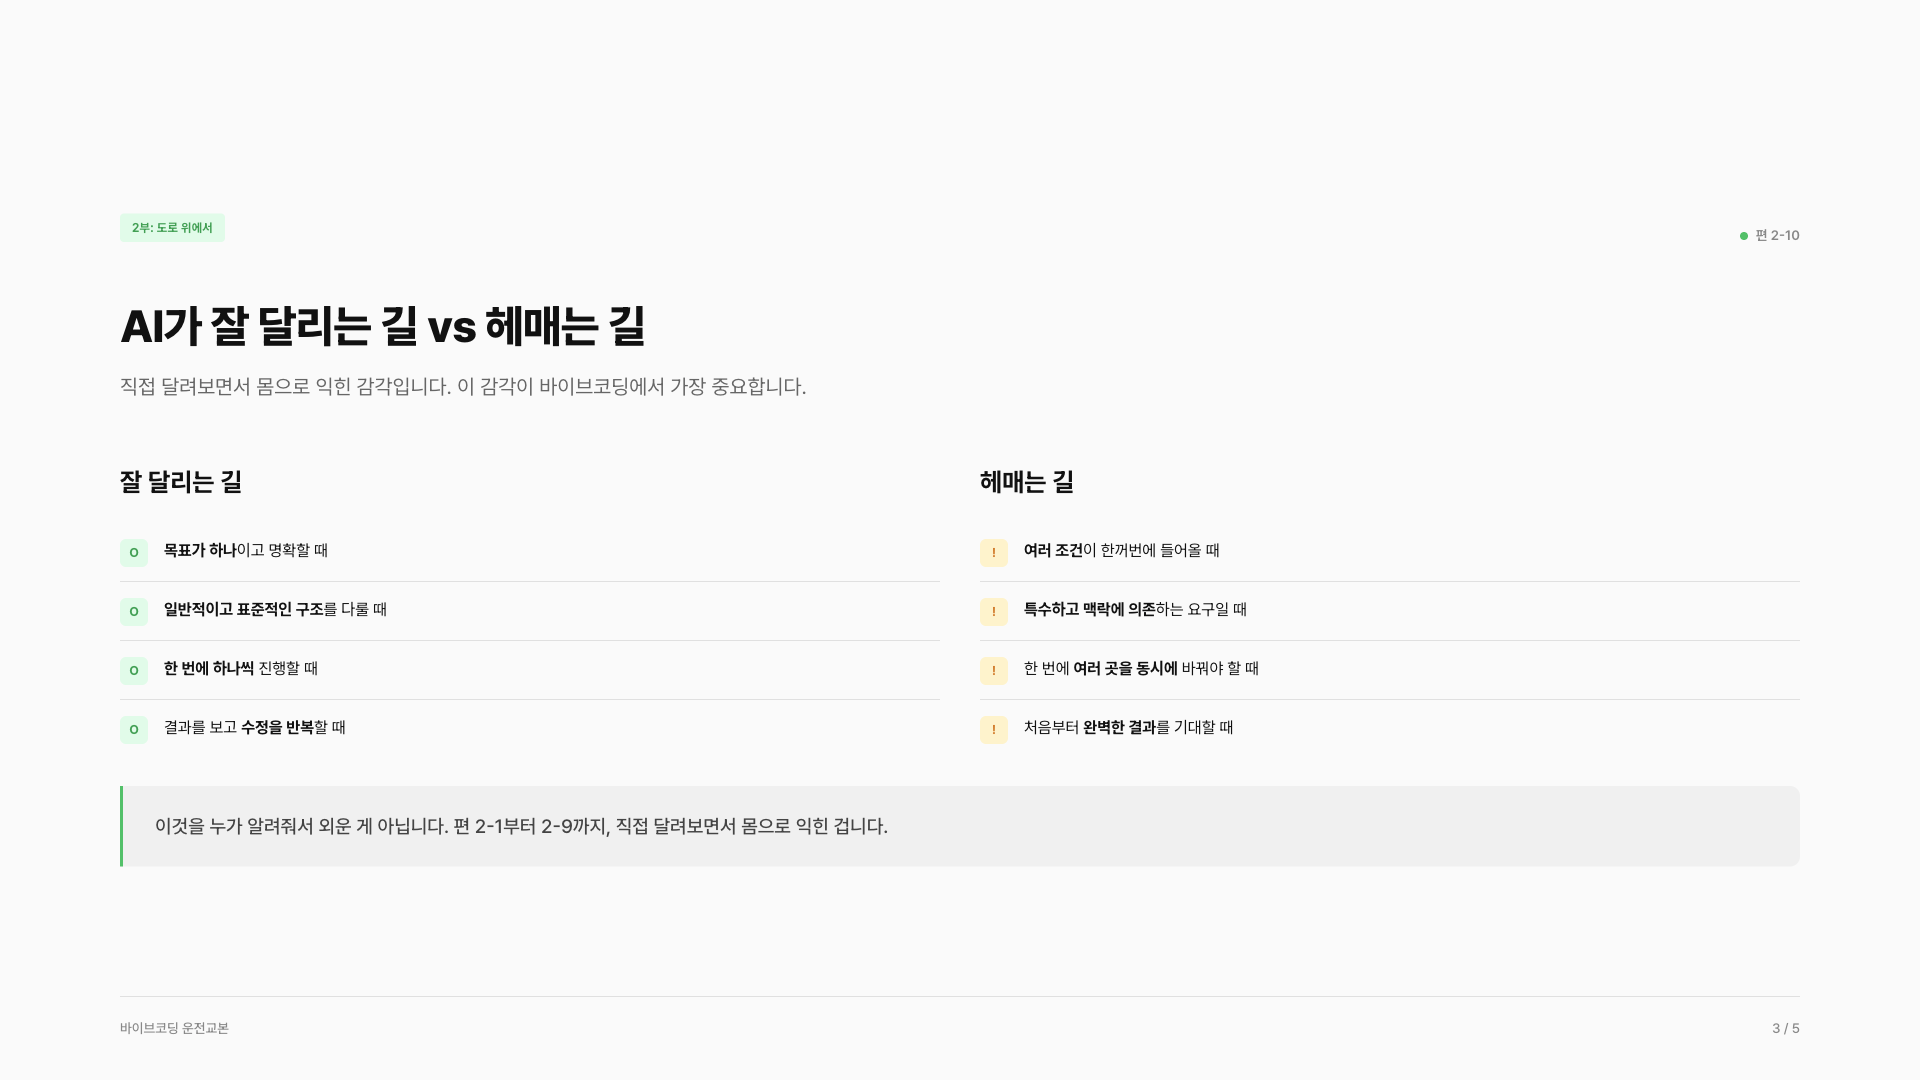This screenshot has width=1920, height=1080.
Task: Click the ! icon next to 완벽한 결과 item
Action: point(993,730)
